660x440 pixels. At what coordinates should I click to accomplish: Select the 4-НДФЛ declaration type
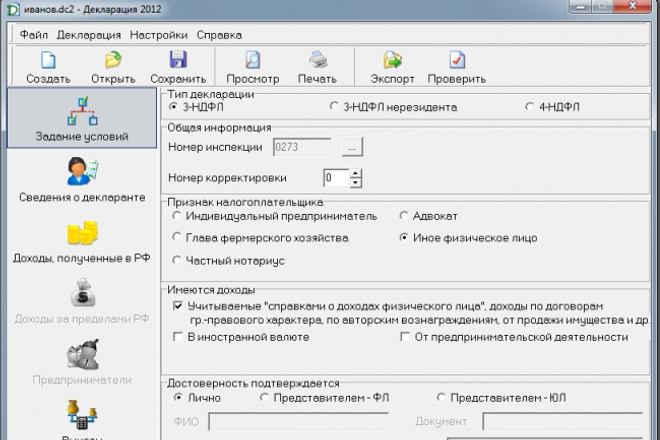529,105
